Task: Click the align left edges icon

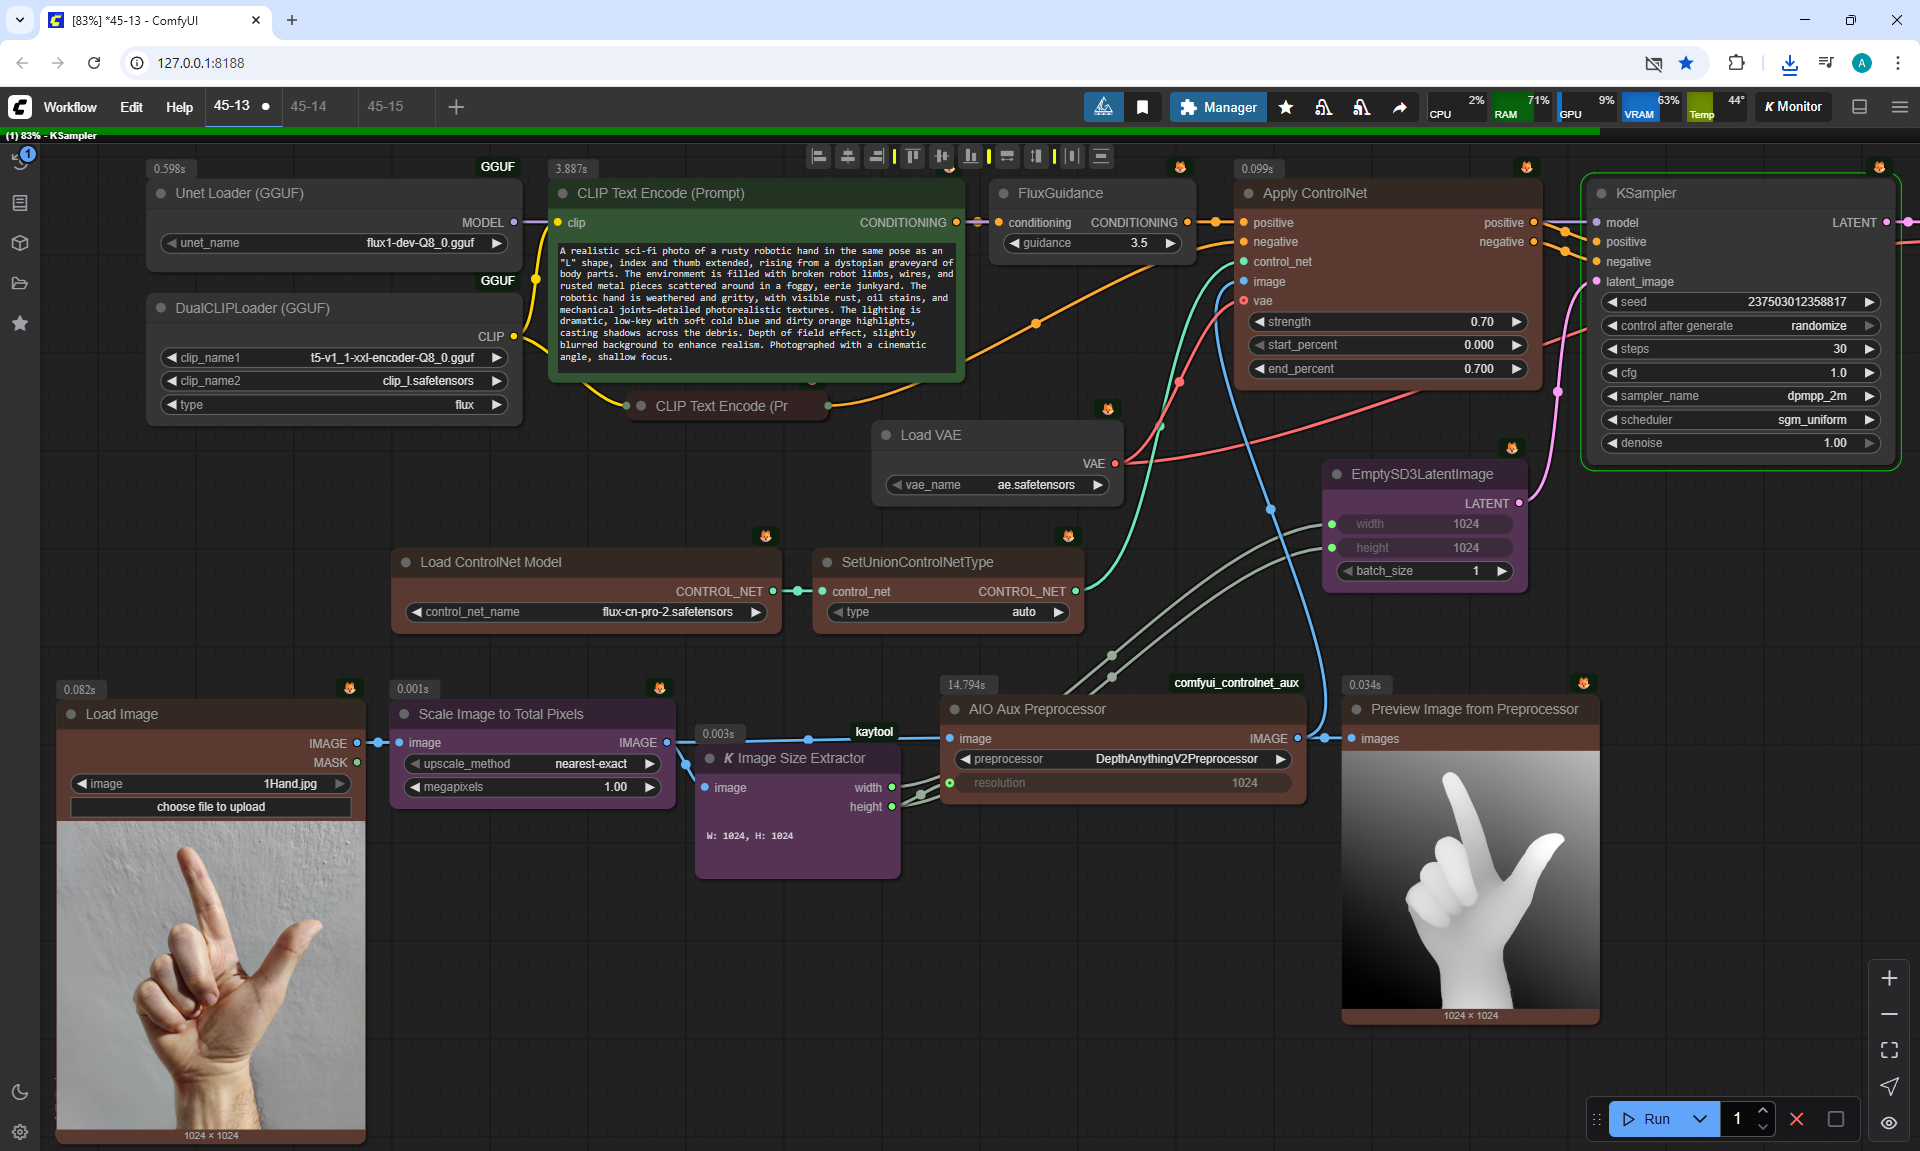Action: (x=819, y=156)
